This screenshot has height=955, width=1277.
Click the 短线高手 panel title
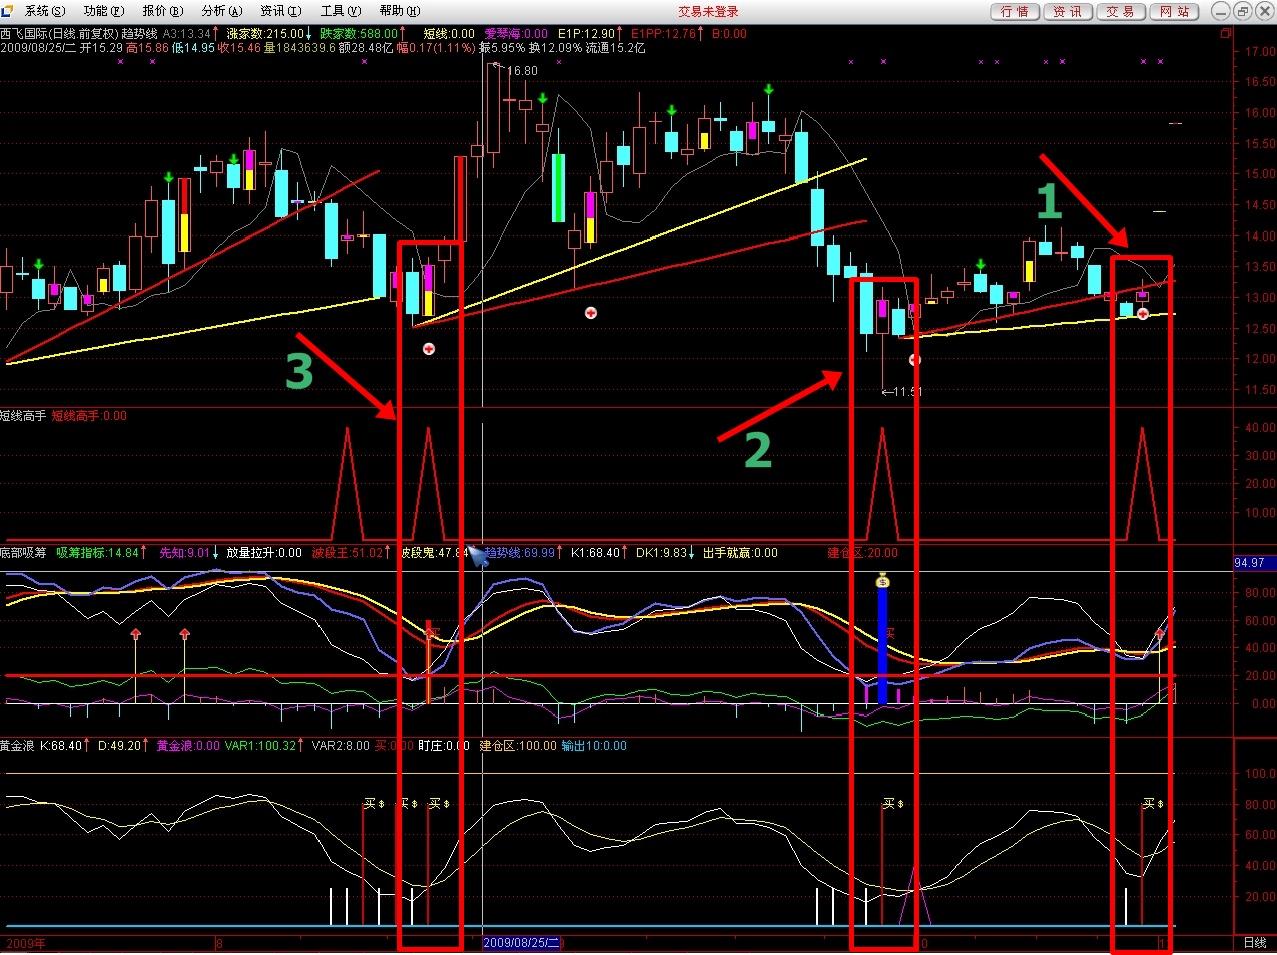[x=23, y=416]
